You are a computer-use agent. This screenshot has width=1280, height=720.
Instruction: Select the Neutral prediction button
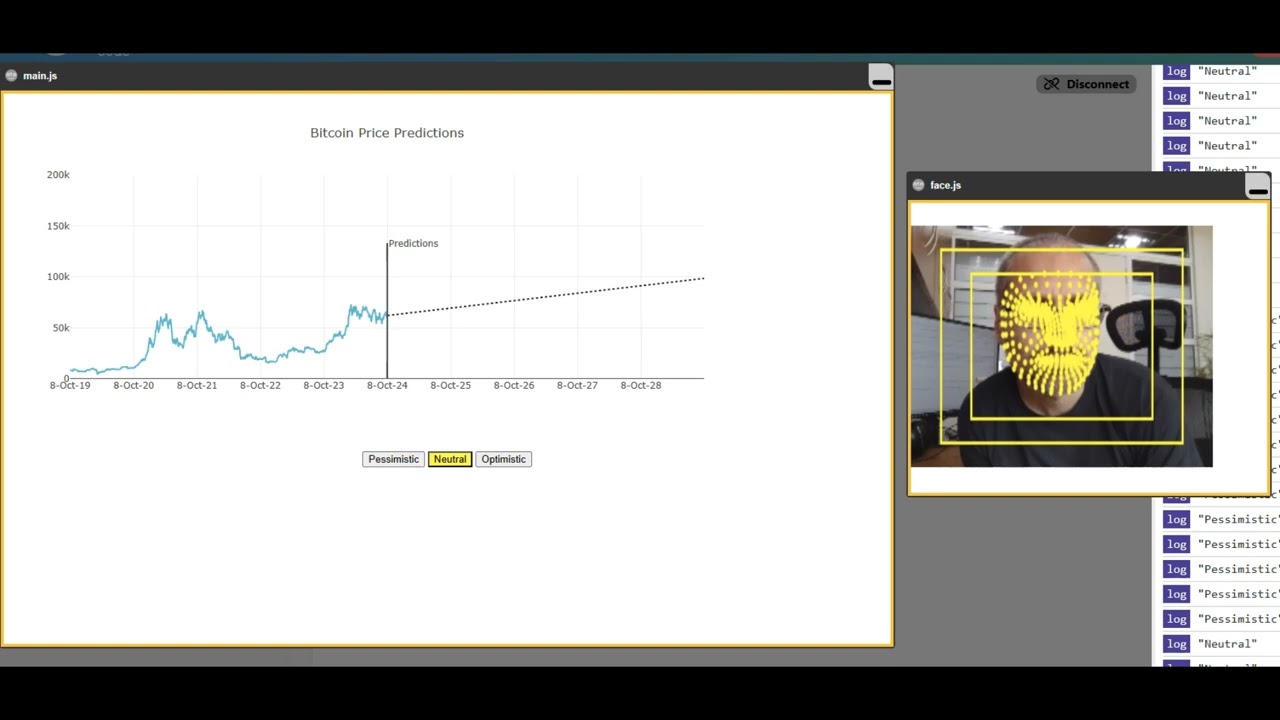[450, 459]
